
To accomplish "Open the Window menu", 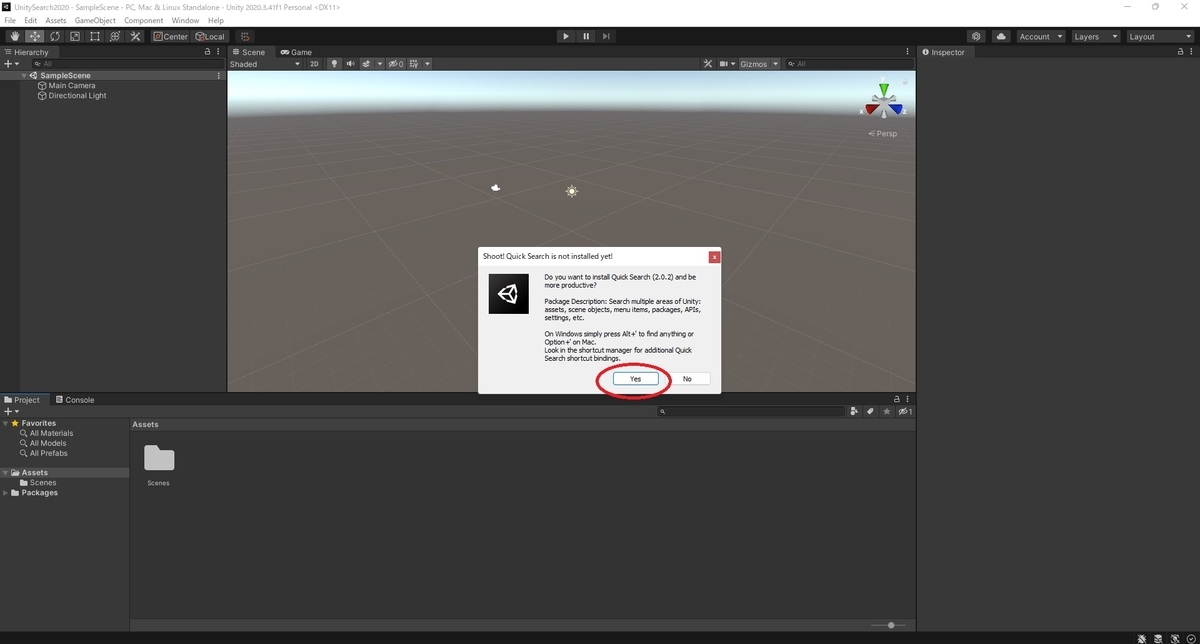I will pyautogui.click(x=184, y=20).
